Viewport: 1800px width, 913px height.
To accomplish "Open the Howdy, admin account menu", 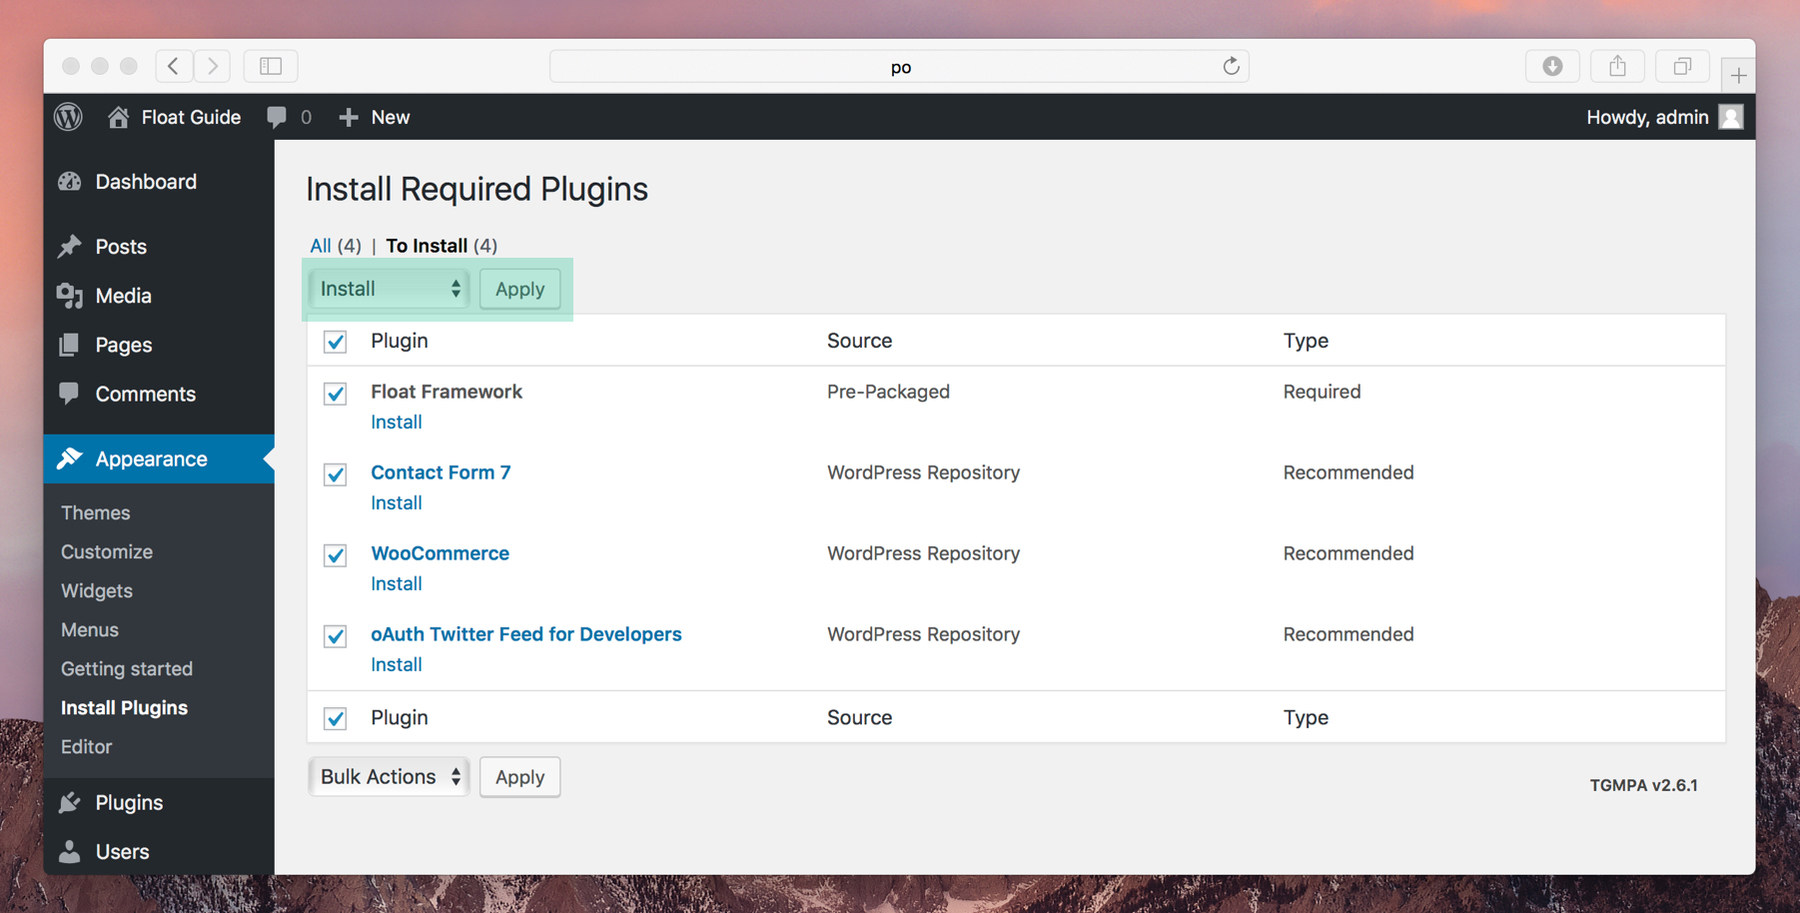I will 1647,117.
